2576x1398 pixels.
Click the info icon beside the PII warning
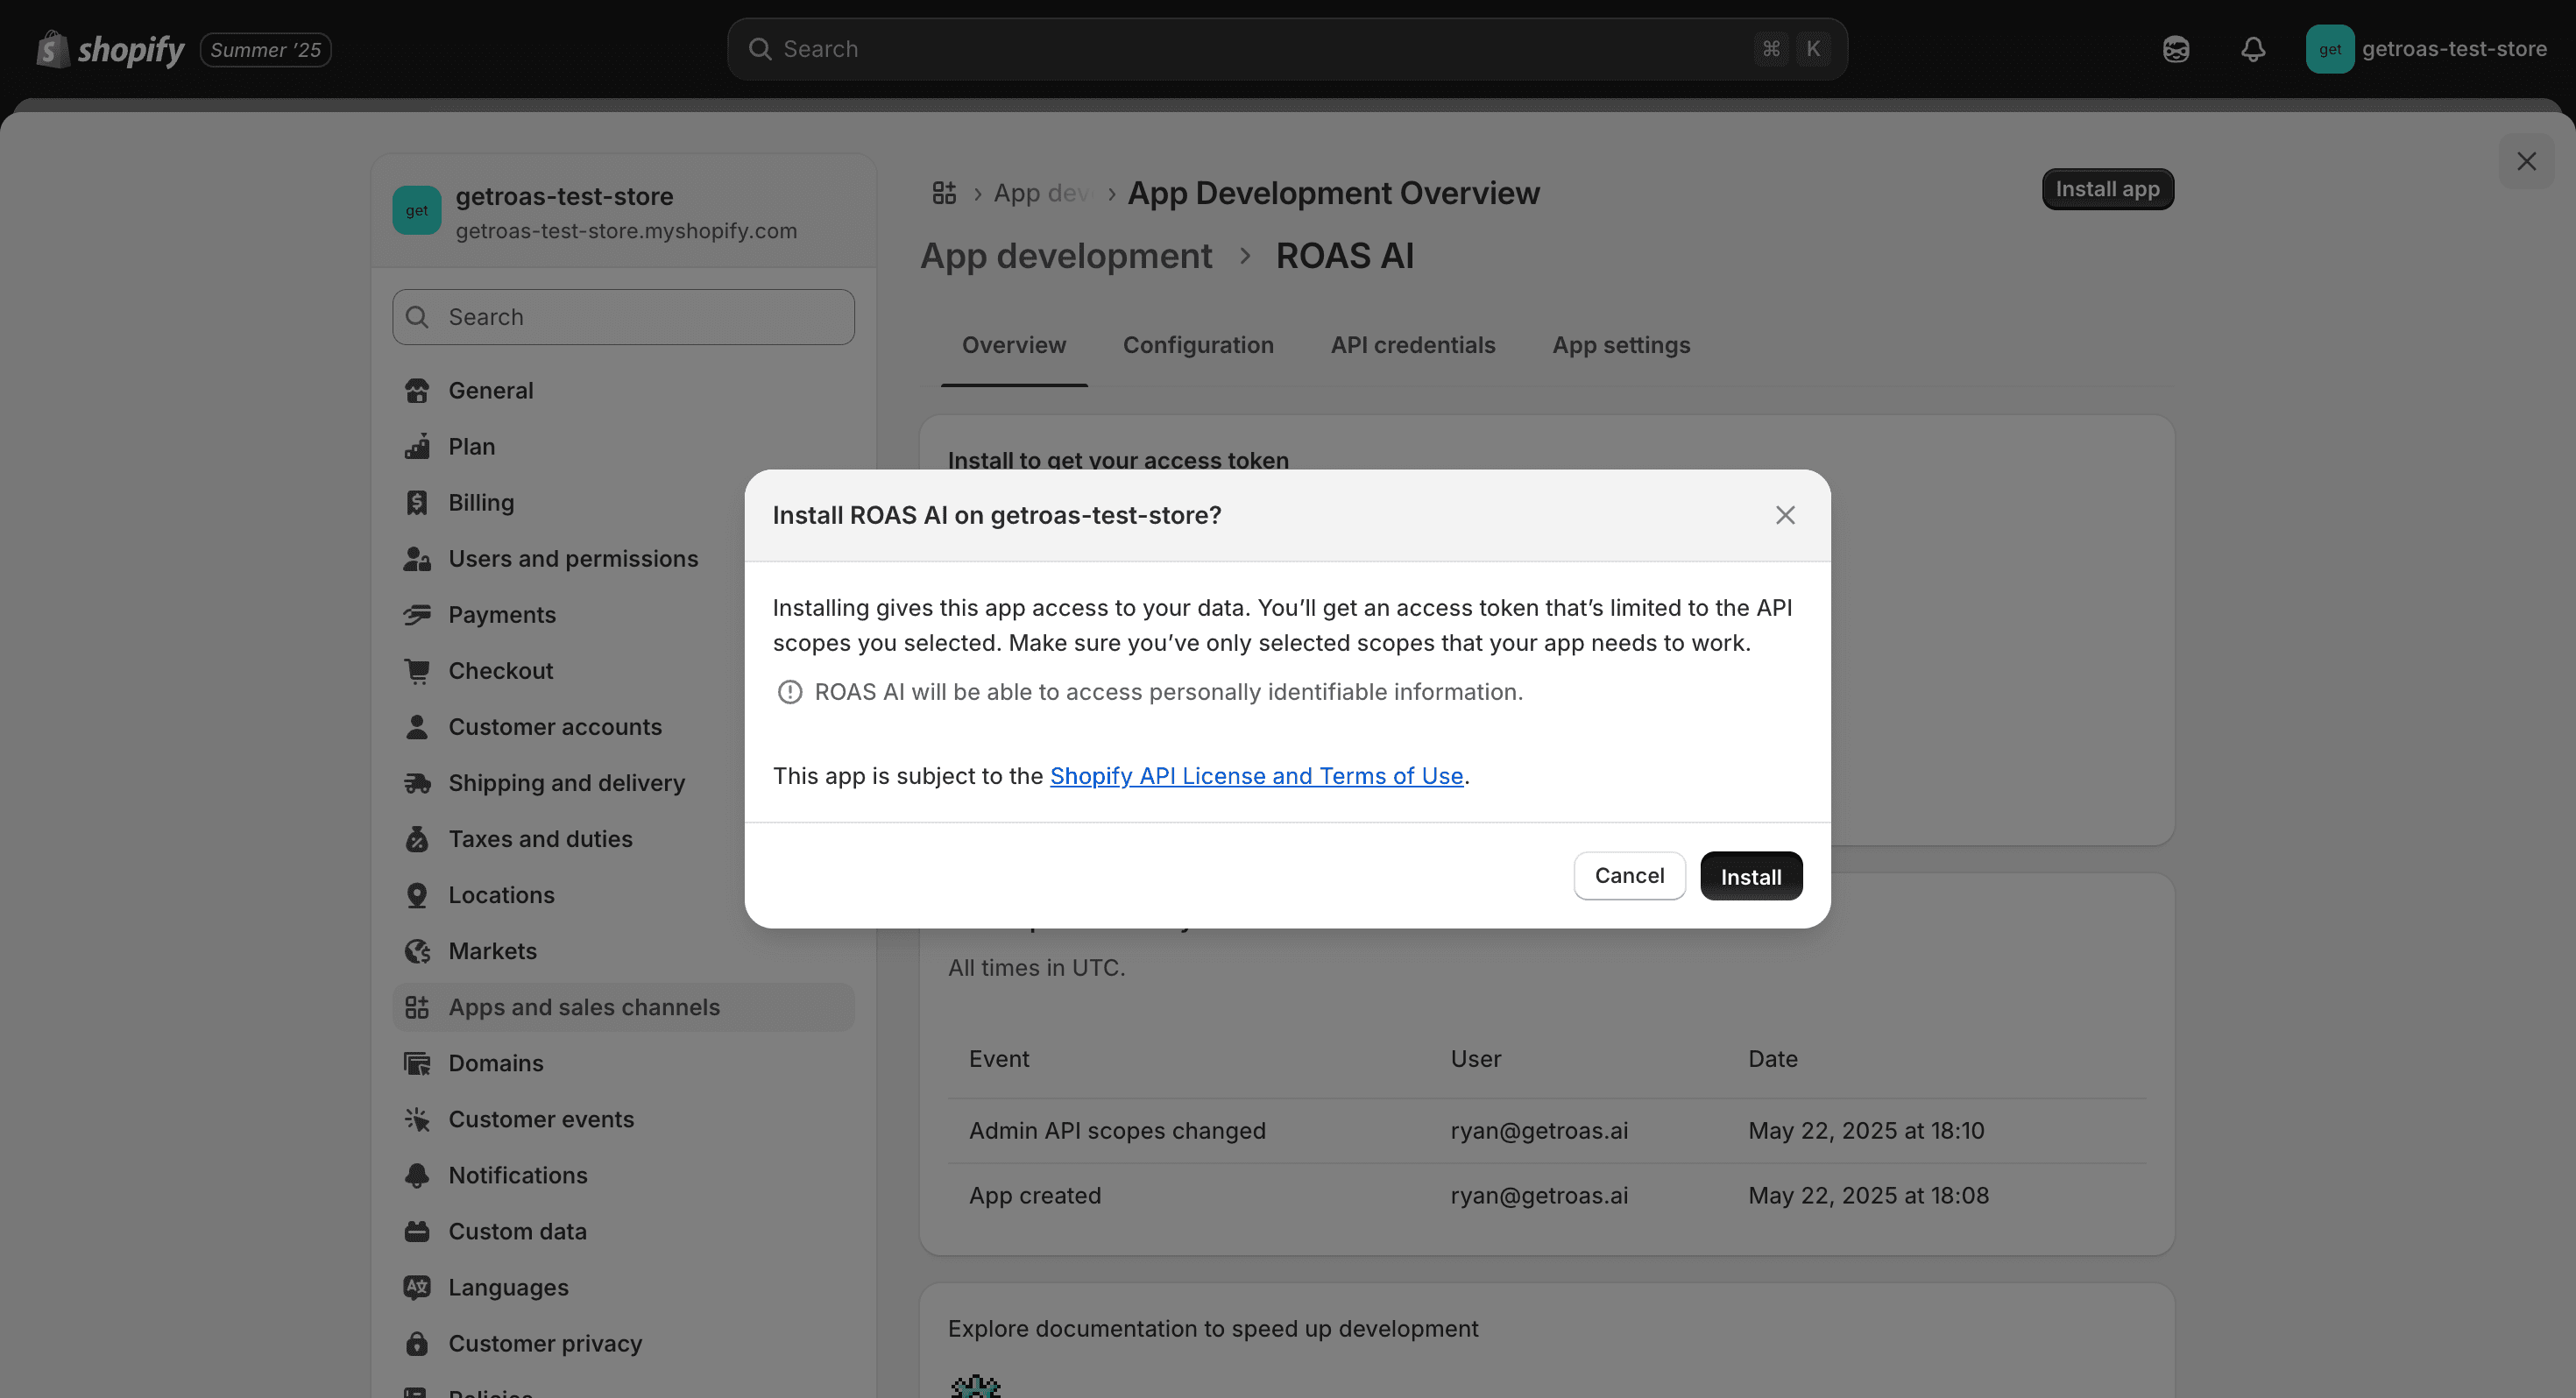(790, 692)
